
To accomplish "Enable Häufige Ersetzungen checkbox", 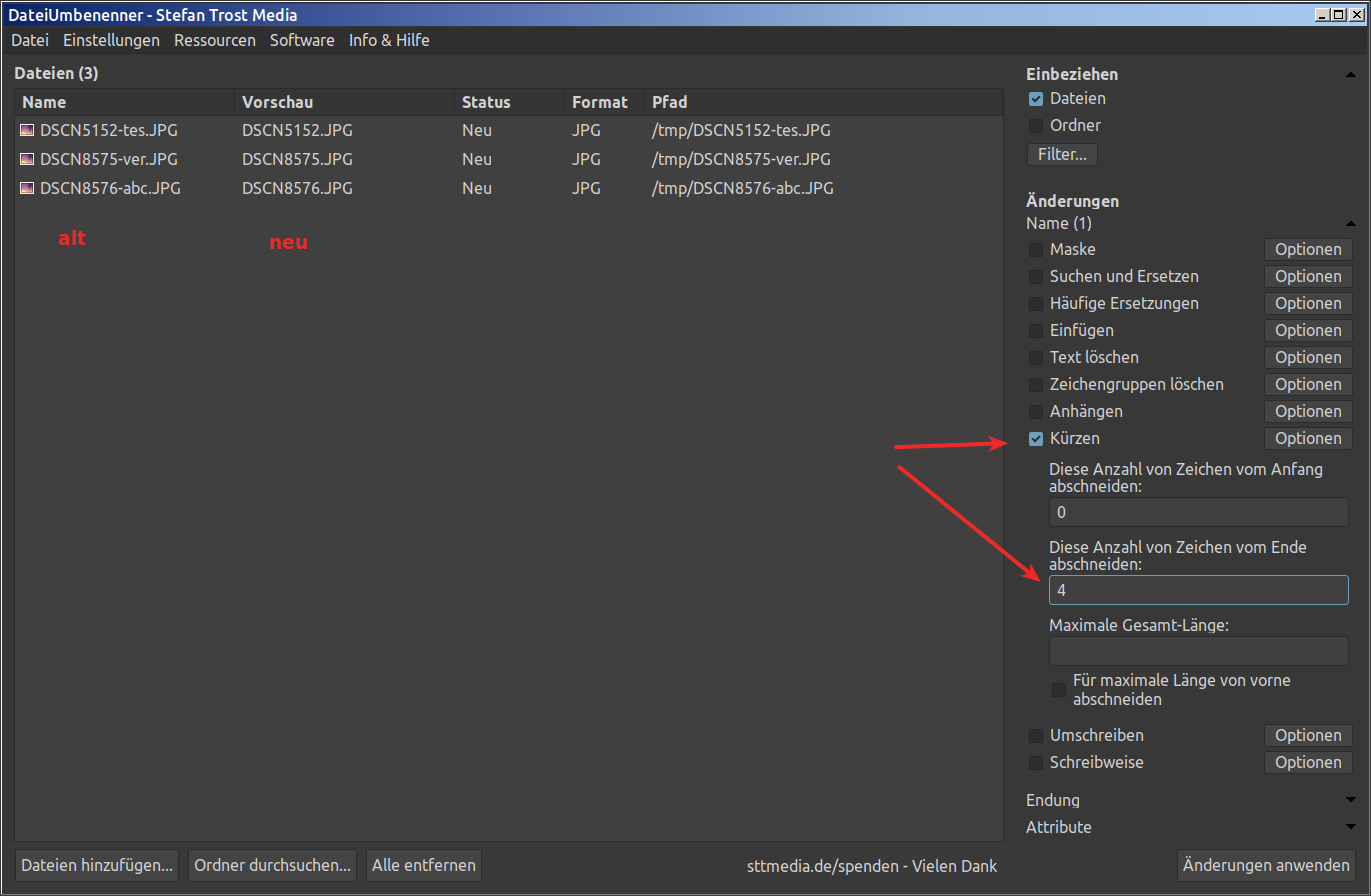I will click(1036, 304).
